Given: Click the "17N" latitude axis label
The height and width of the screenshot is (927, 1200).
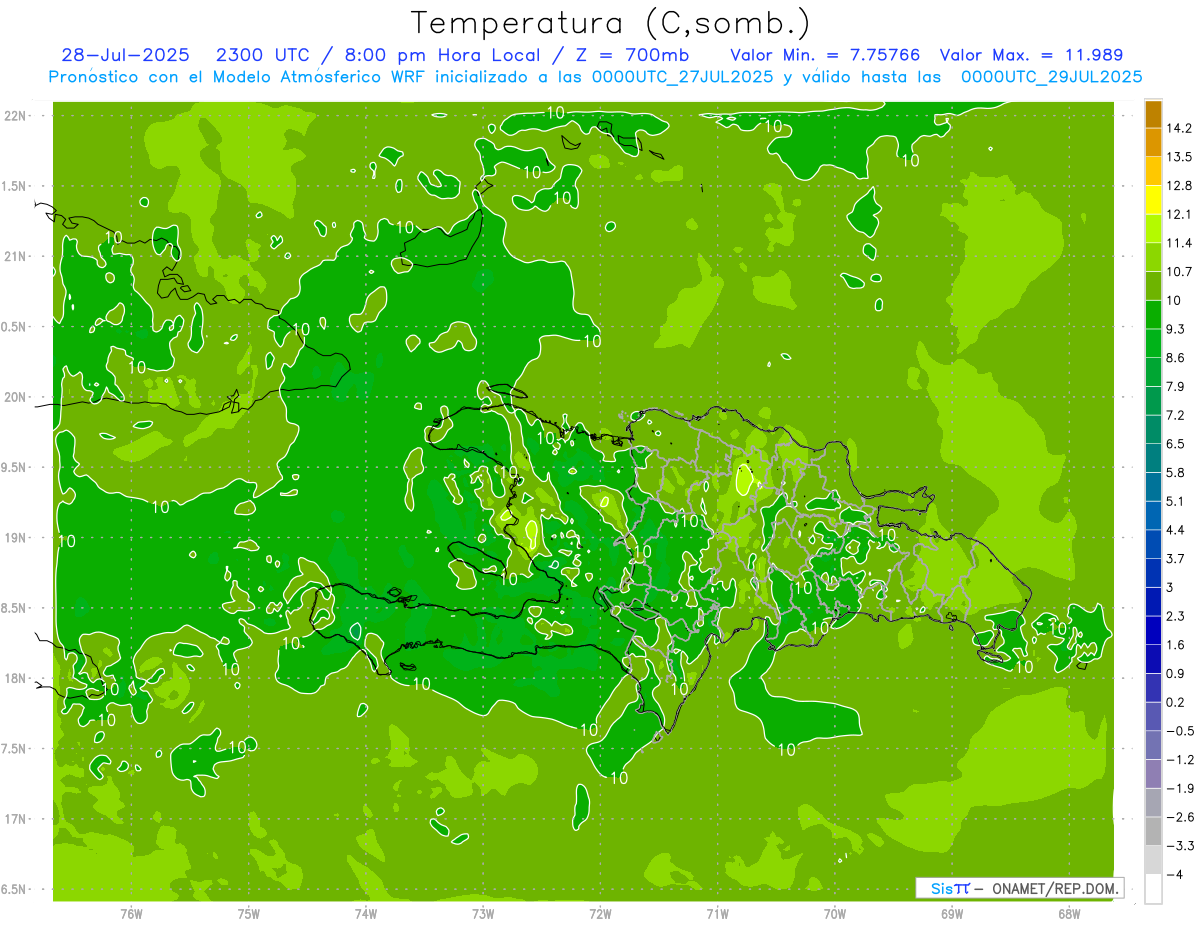Looking at the screenshot, I should [15, 820].
